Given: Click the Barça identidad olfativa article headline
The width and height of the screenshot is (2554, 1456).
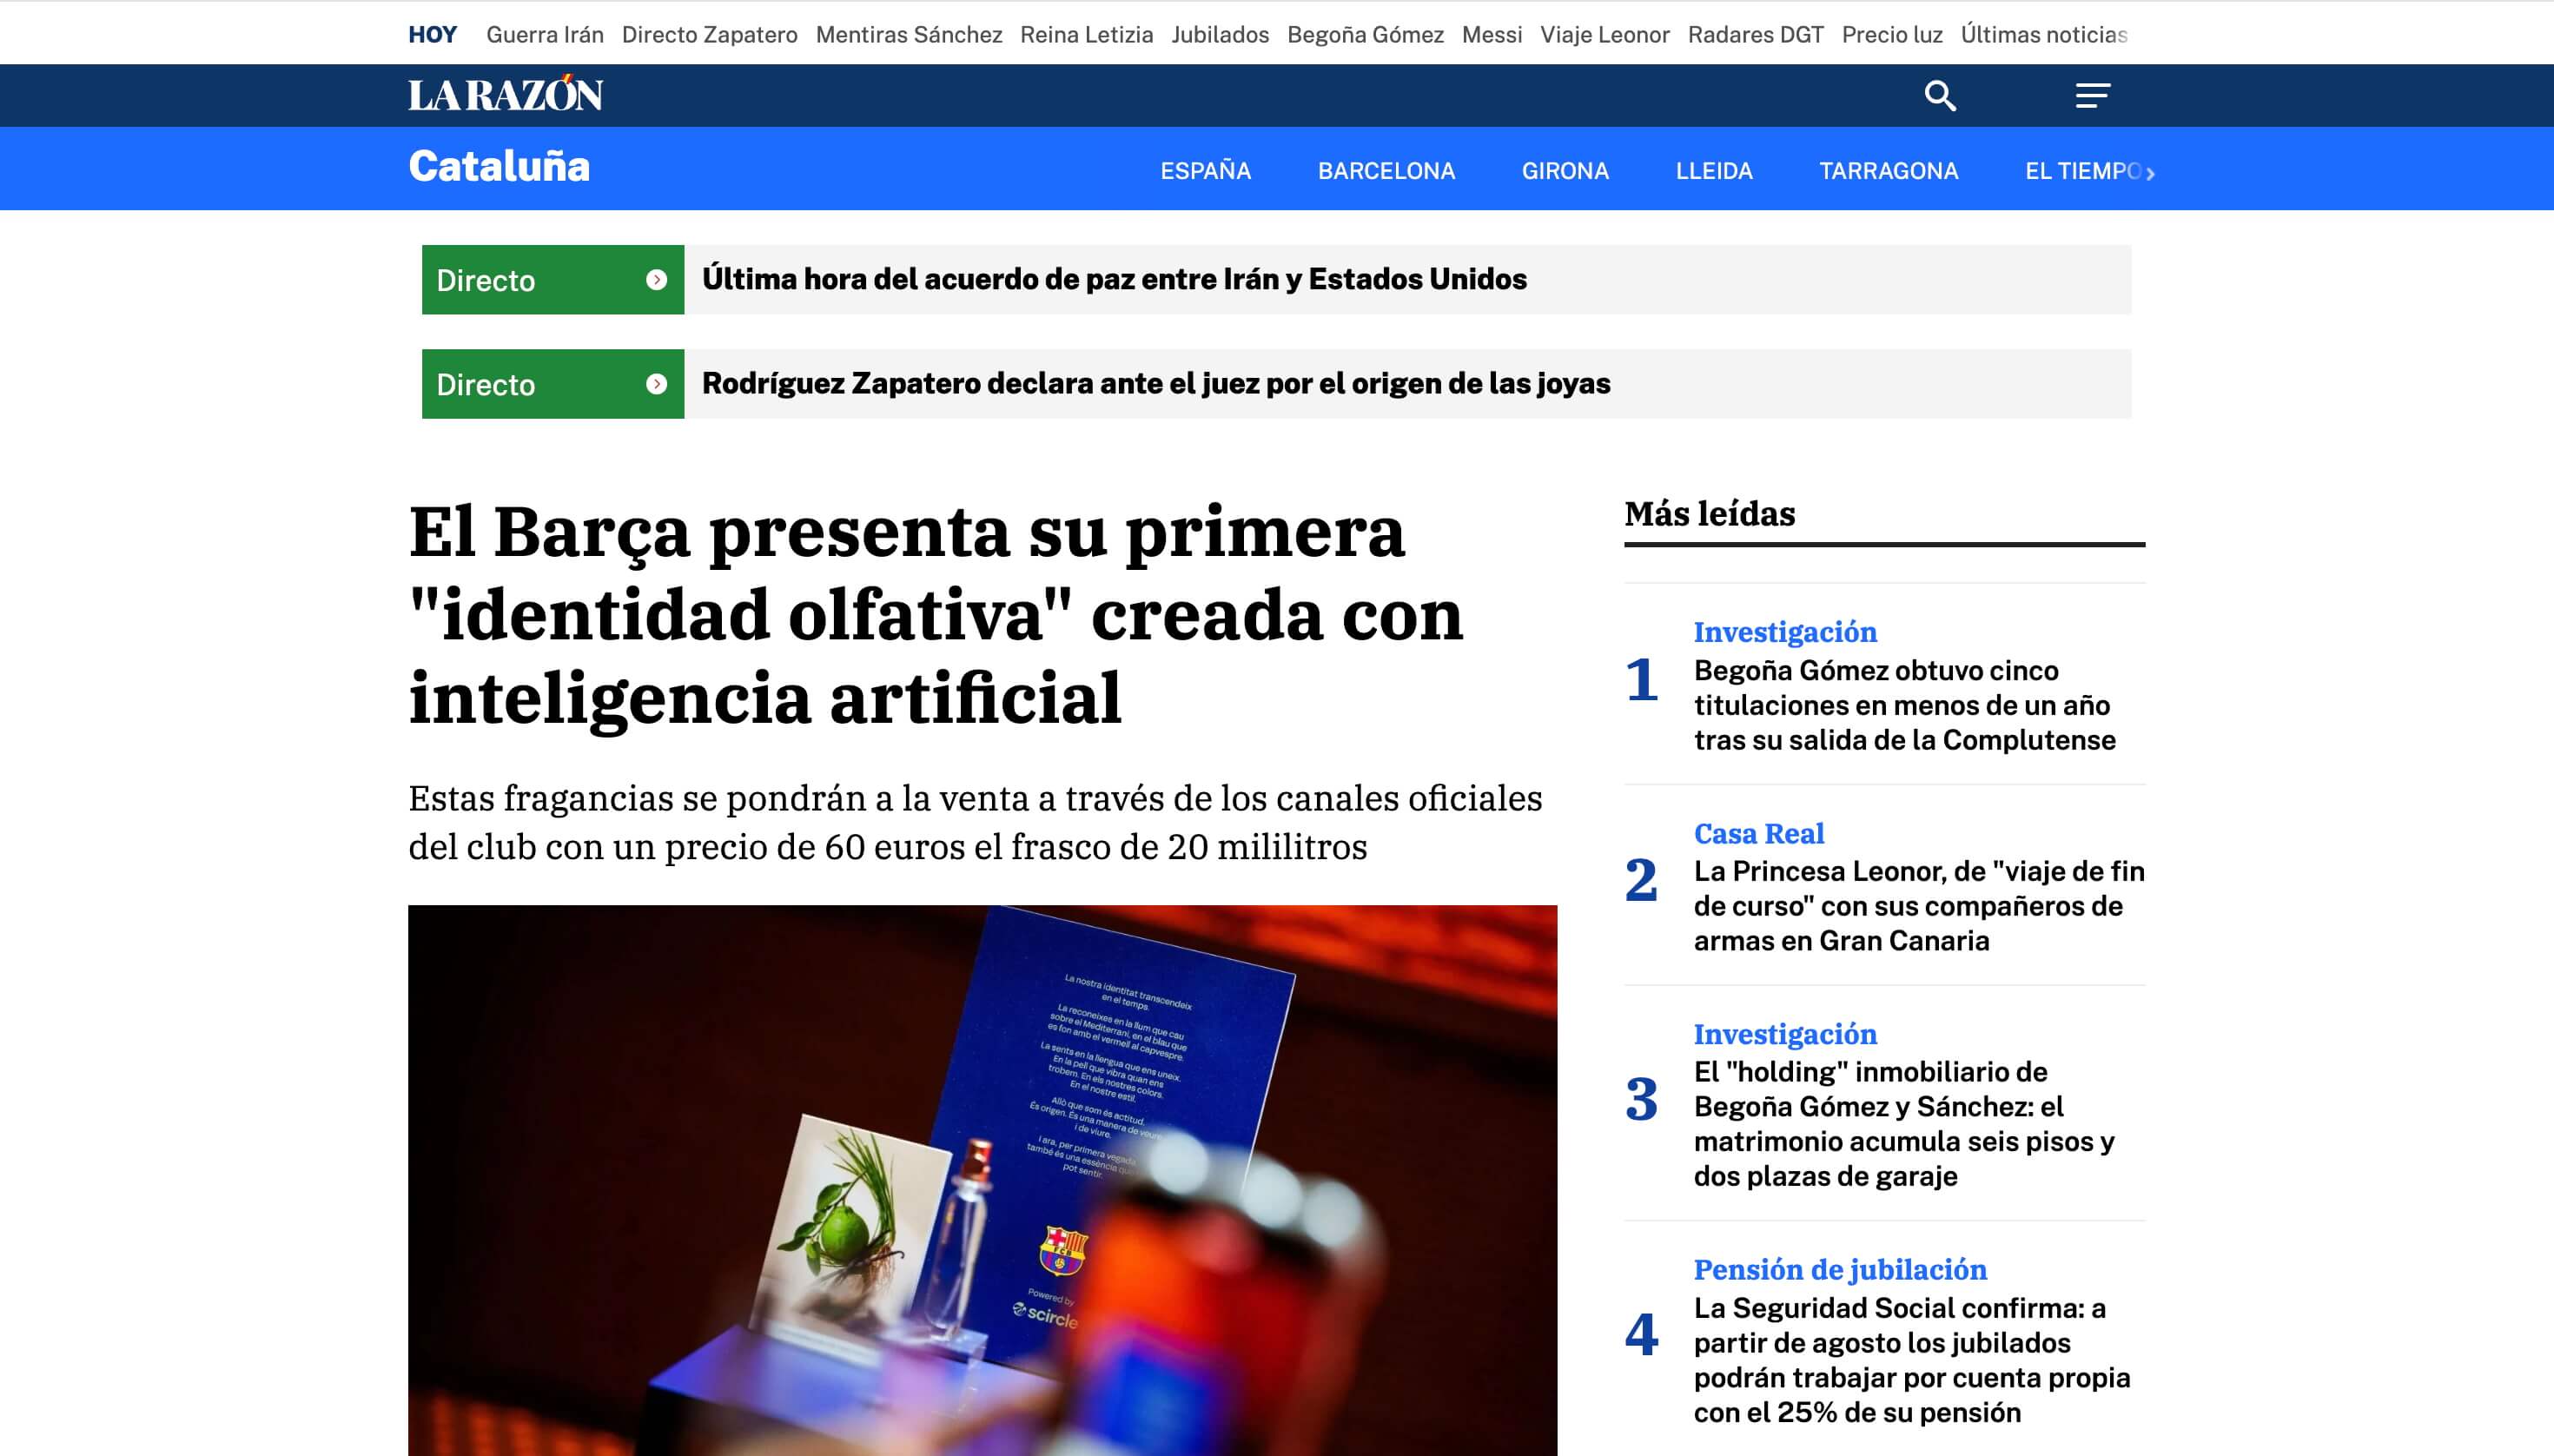Looking at the screenshot, I should (936, 615).
